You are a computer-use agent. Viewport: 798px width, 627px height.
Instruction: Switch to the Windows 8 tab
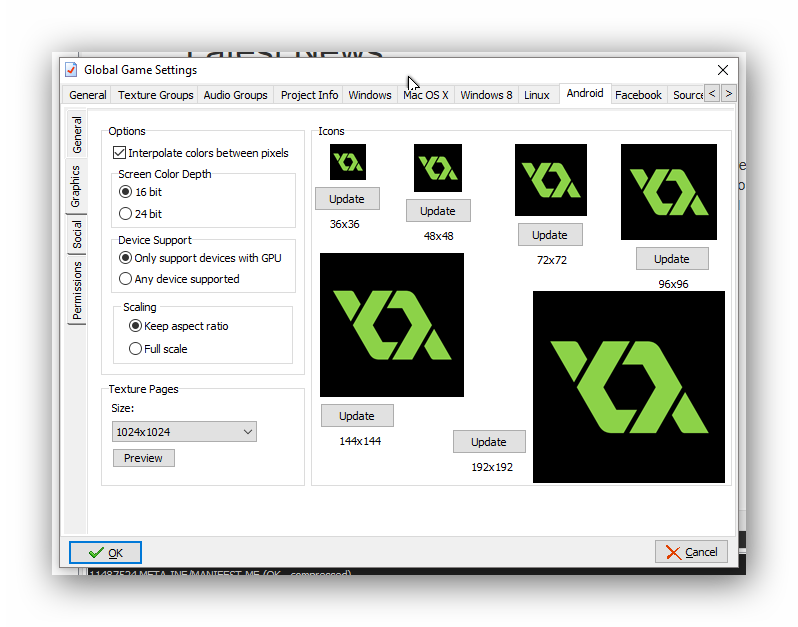pyautogui.click(x=486, y=95)
